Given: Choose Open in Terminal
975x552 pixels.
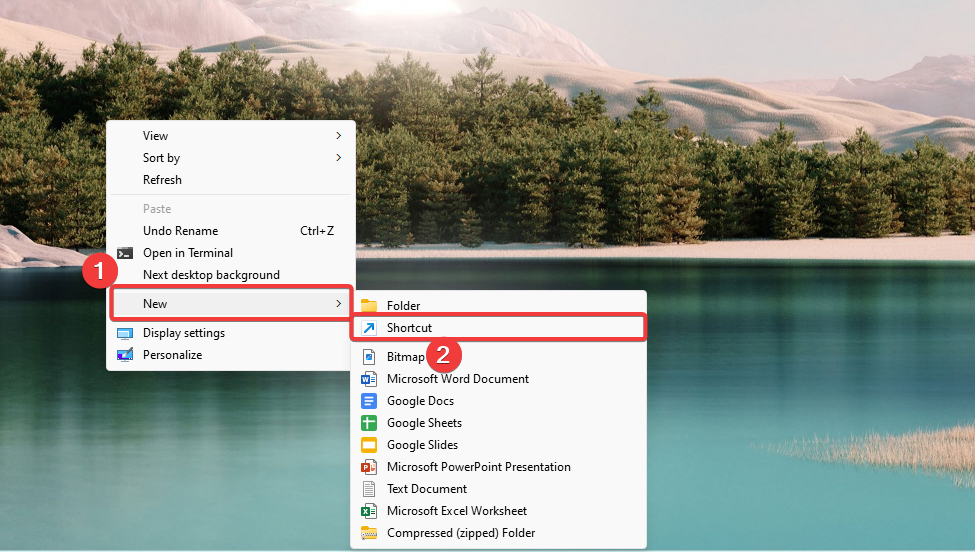Looking at the screenshot, I should tap(231, 253).
